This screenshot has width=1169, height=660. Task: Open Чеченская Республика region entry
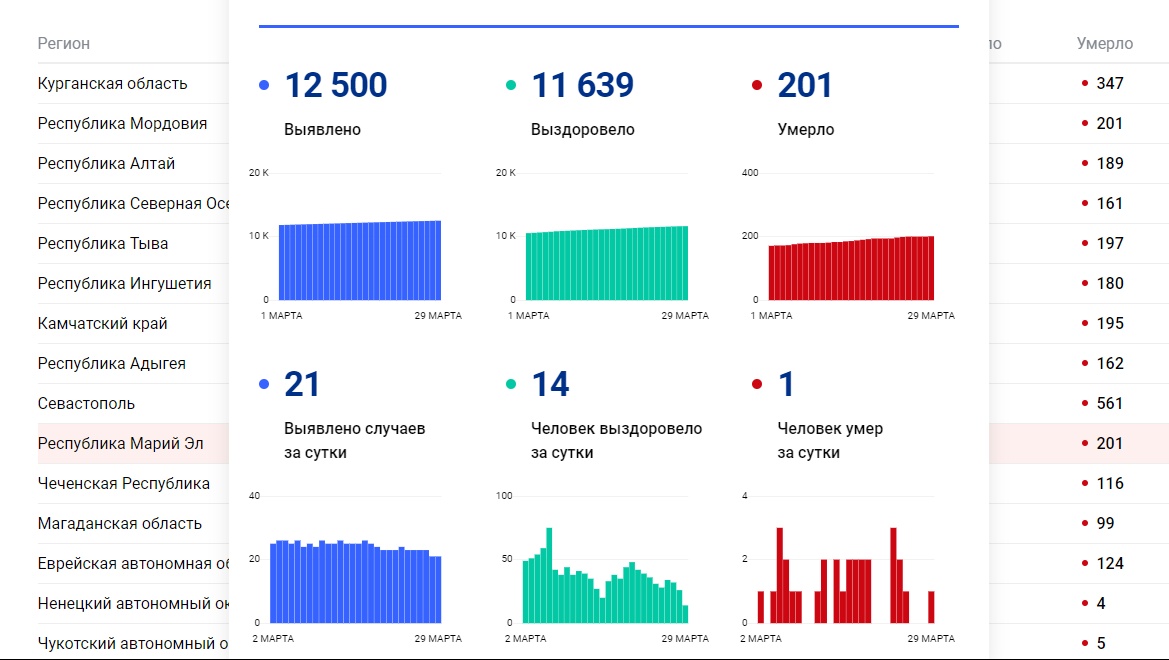pos(124,484)
